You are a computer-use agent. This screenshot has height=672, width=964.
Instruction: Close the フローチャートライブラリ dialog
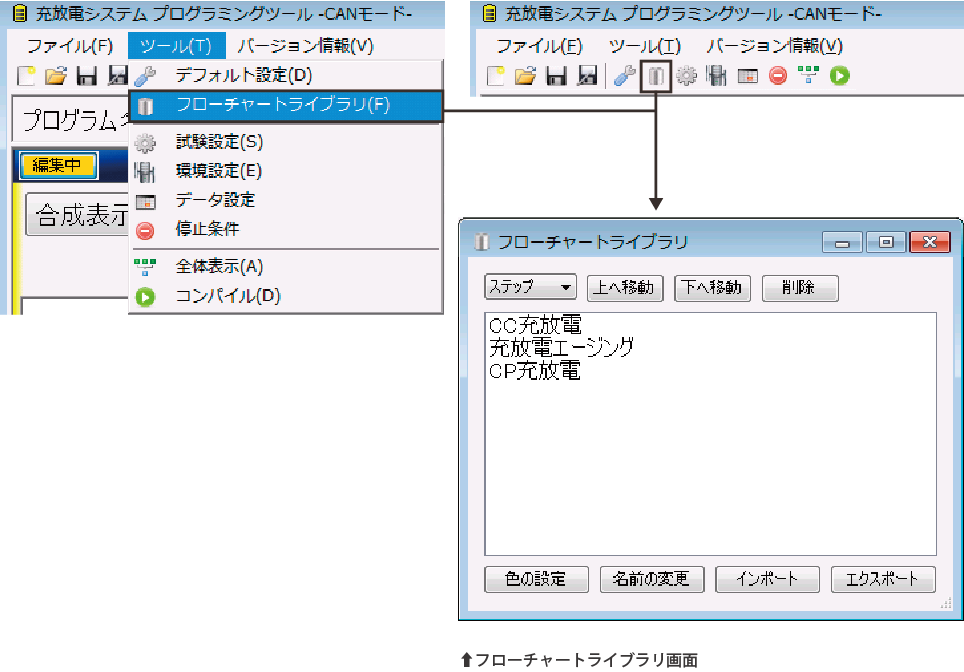click(x=930, y=242)
